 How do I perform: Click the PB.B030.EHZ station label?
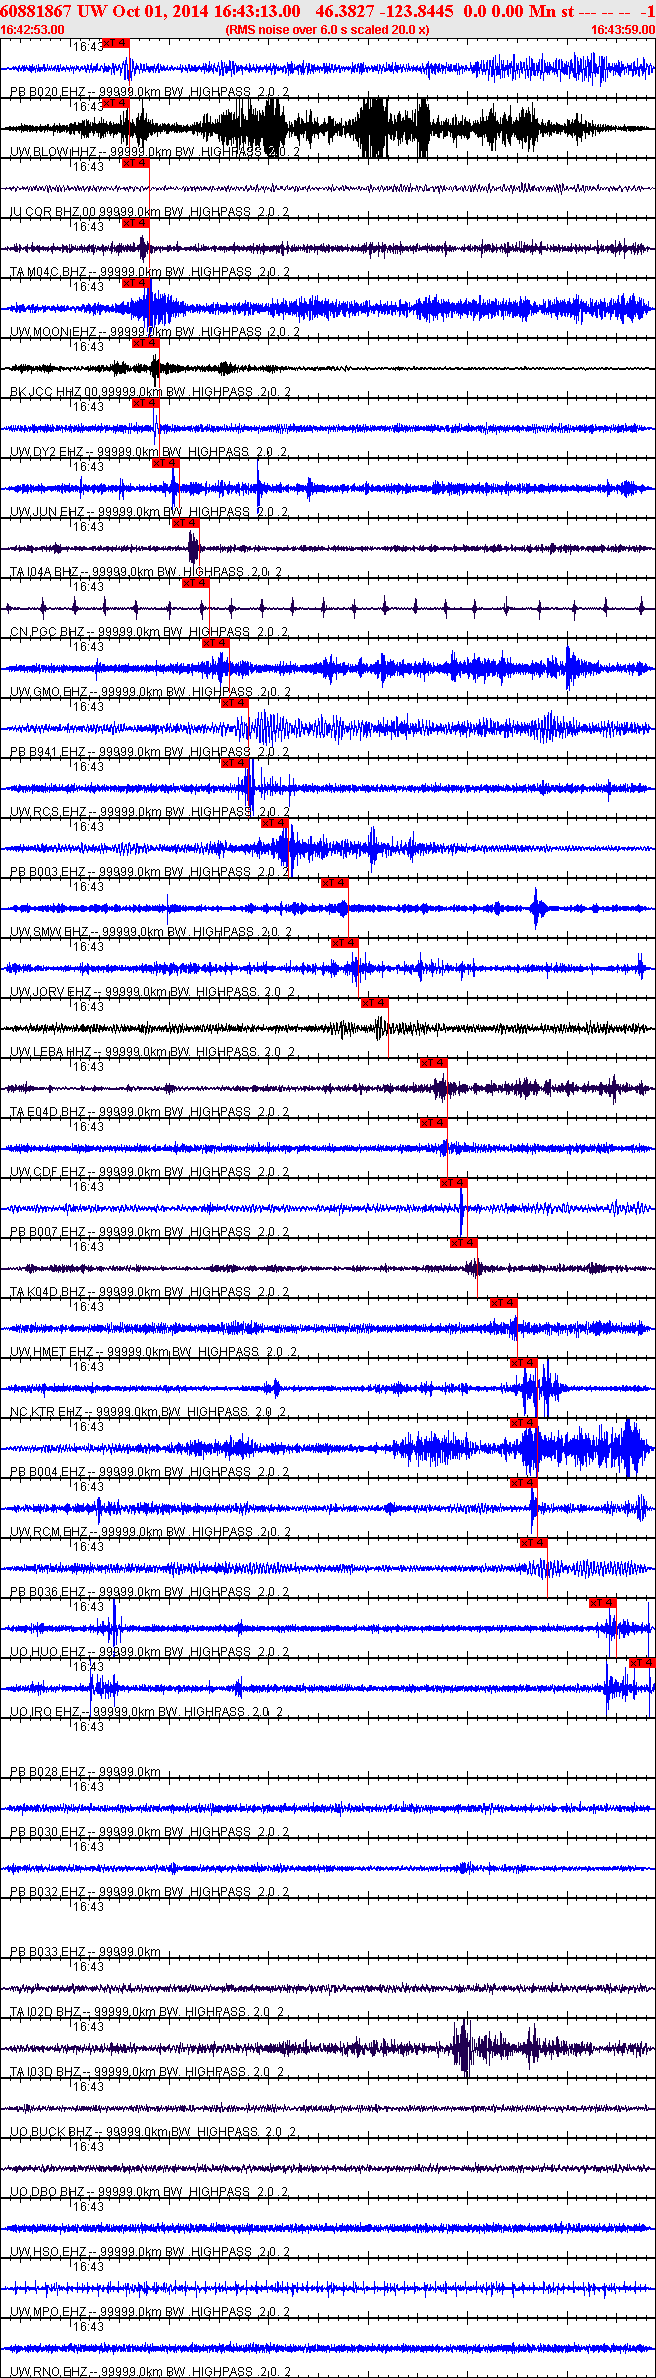click(x=150, y=1832)
